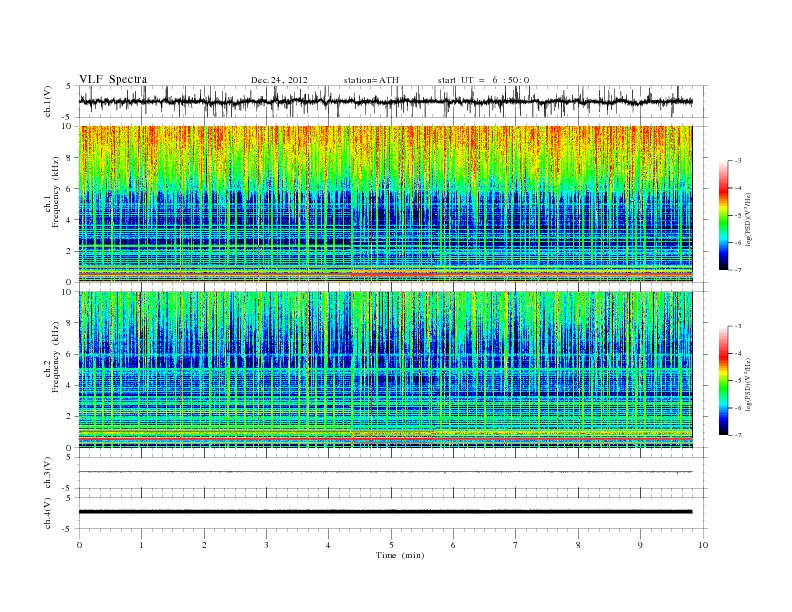
Task: Click the "2" kHz tick of ch.2 spectrogram
Action: (70, 417)
